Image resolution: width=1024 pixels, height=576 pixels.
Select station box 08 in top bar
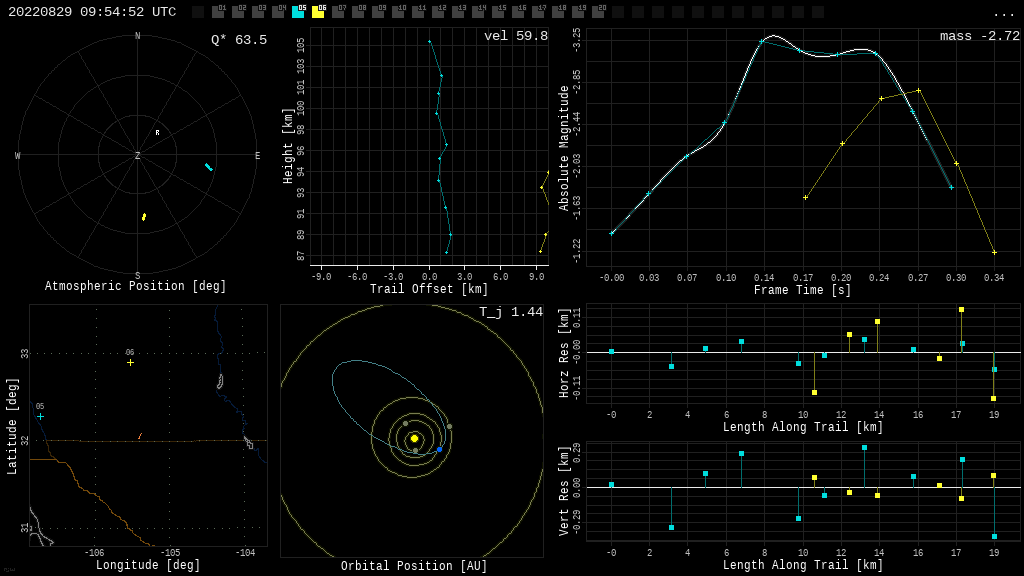(x=358, y=12)
